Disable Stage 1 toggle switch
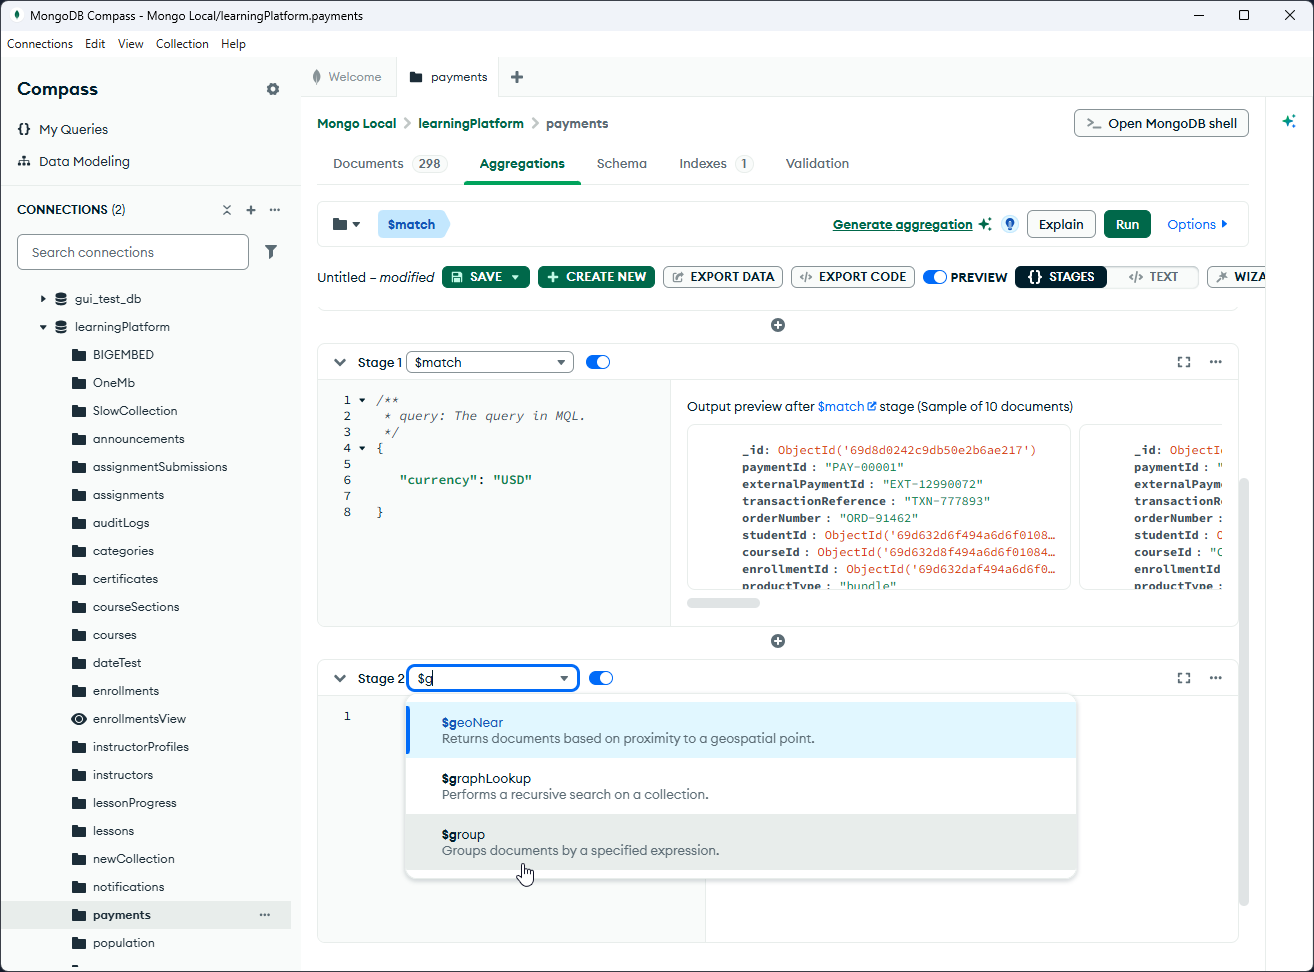This screenshot has height=972, width=1314. pyautogui.click(x=598, y=362)
